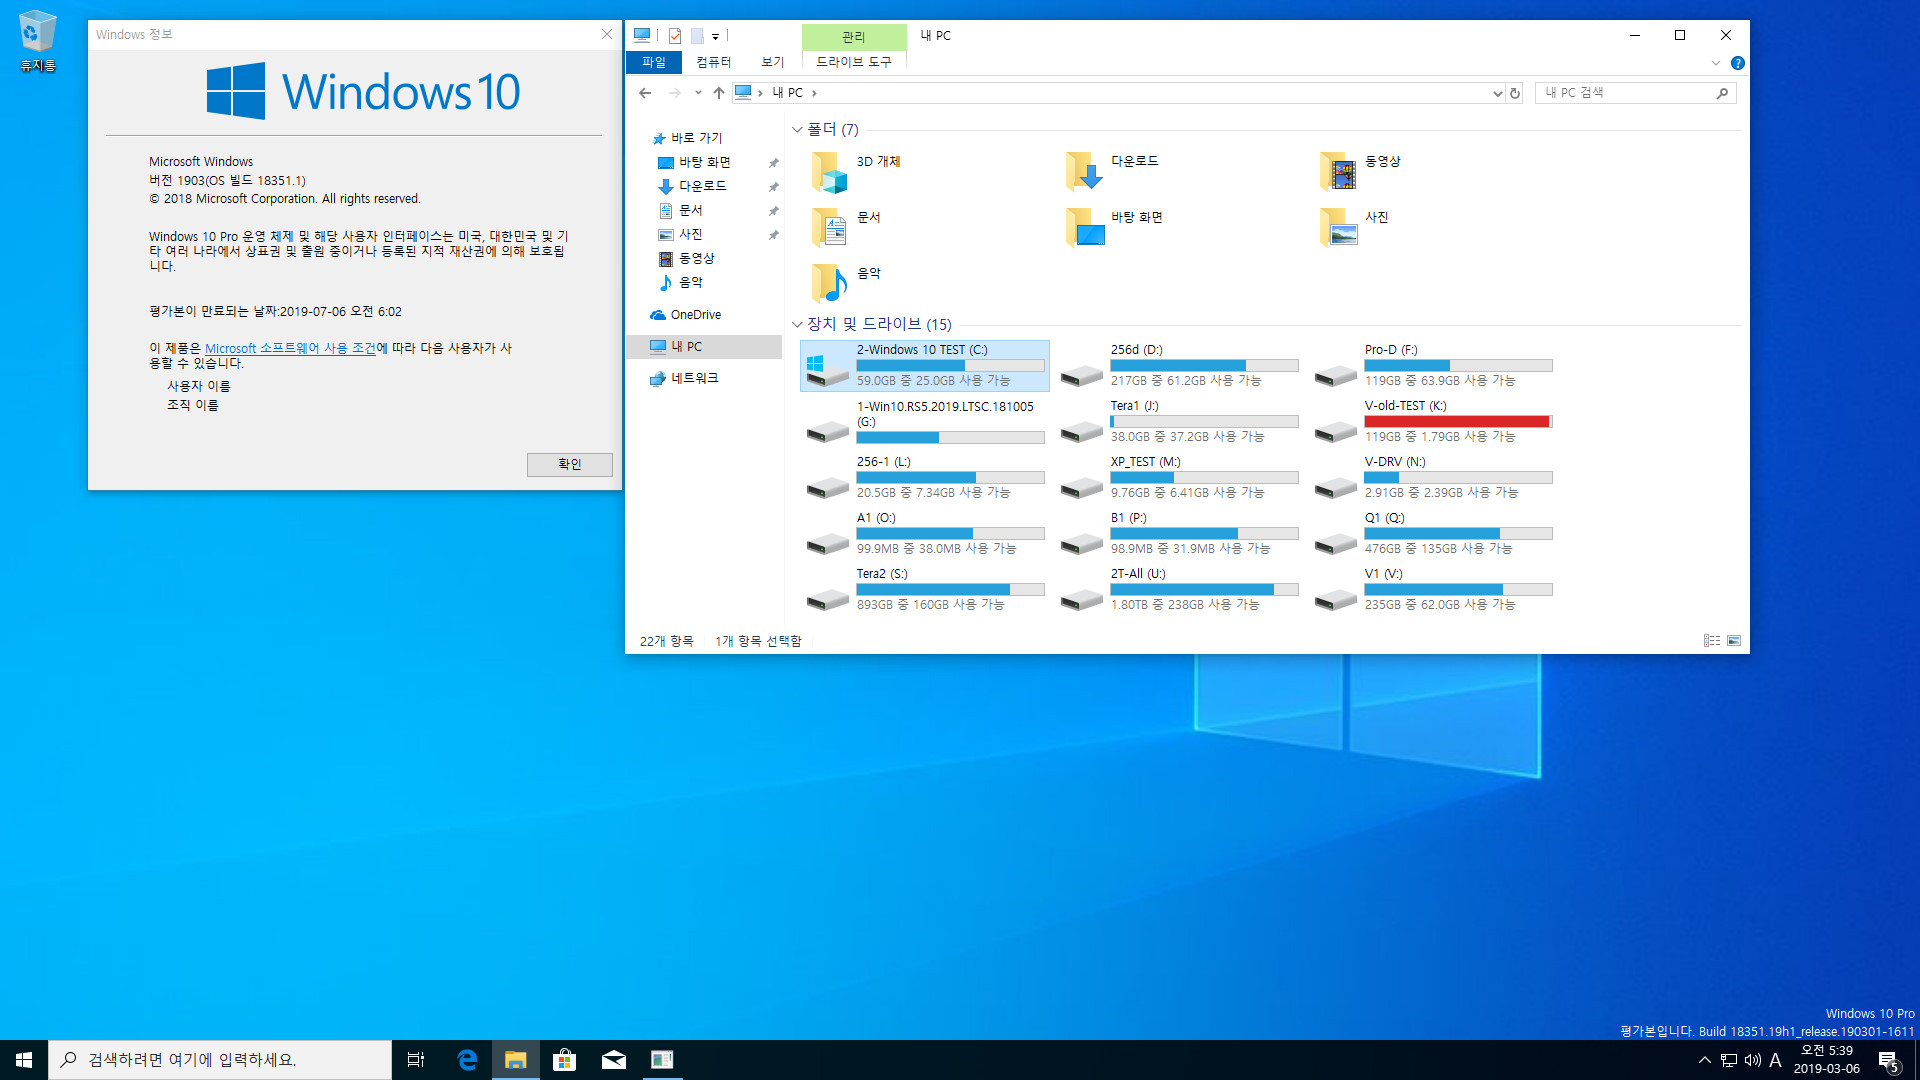This screenshot has width=1920, height=1080.
Task: Click the red usage bar of V-old-TEST (K:)
Action: click(1458, 422)
